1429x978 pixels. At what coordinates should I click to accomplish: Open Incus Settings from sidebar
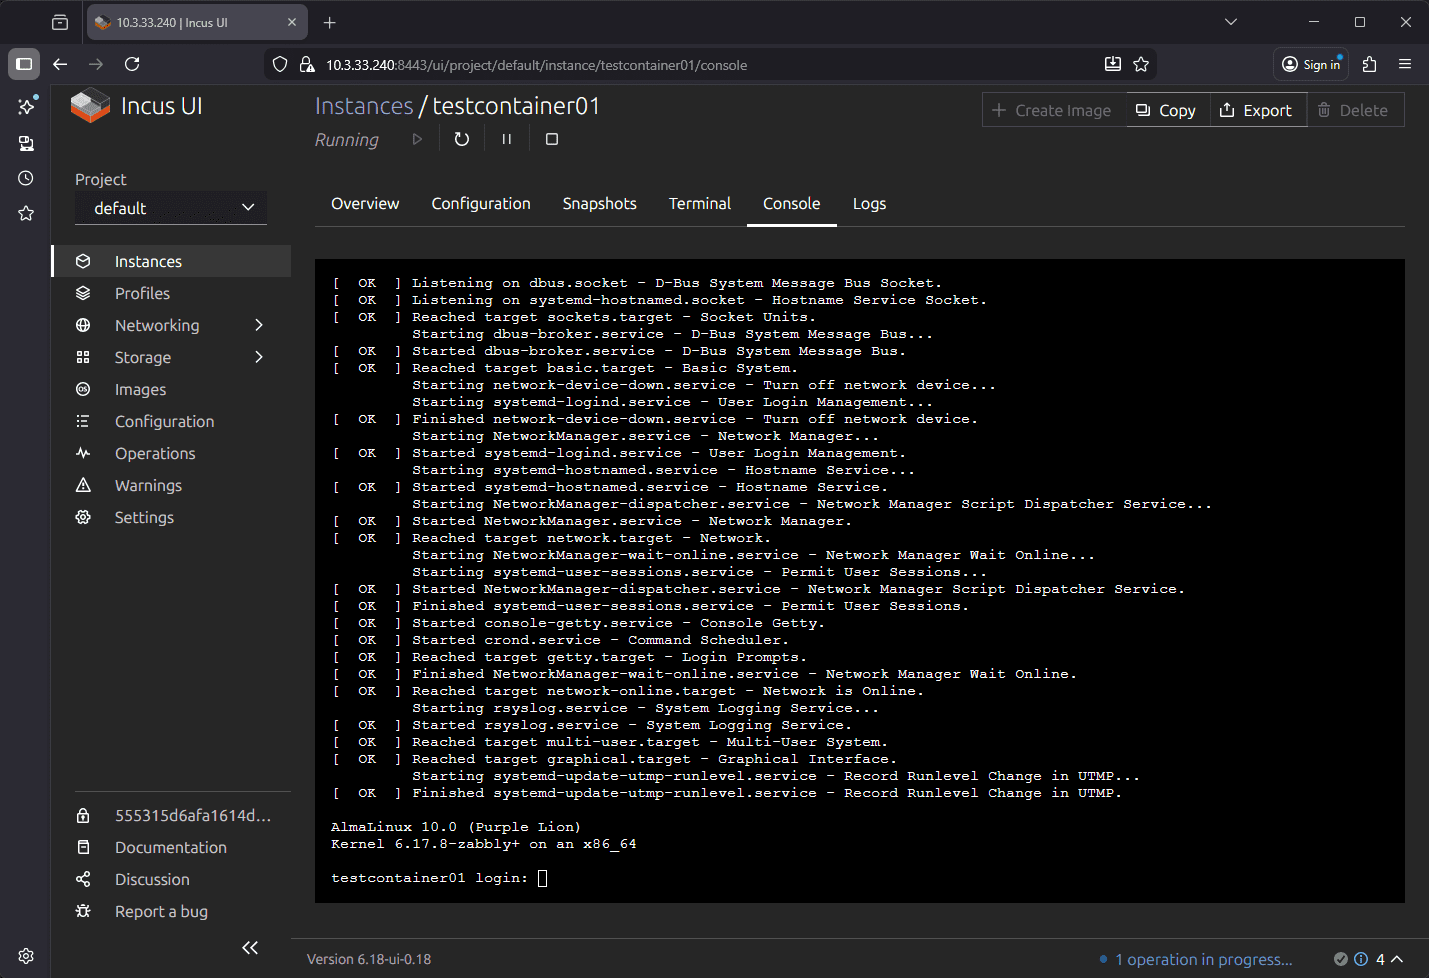pos(144,517)
